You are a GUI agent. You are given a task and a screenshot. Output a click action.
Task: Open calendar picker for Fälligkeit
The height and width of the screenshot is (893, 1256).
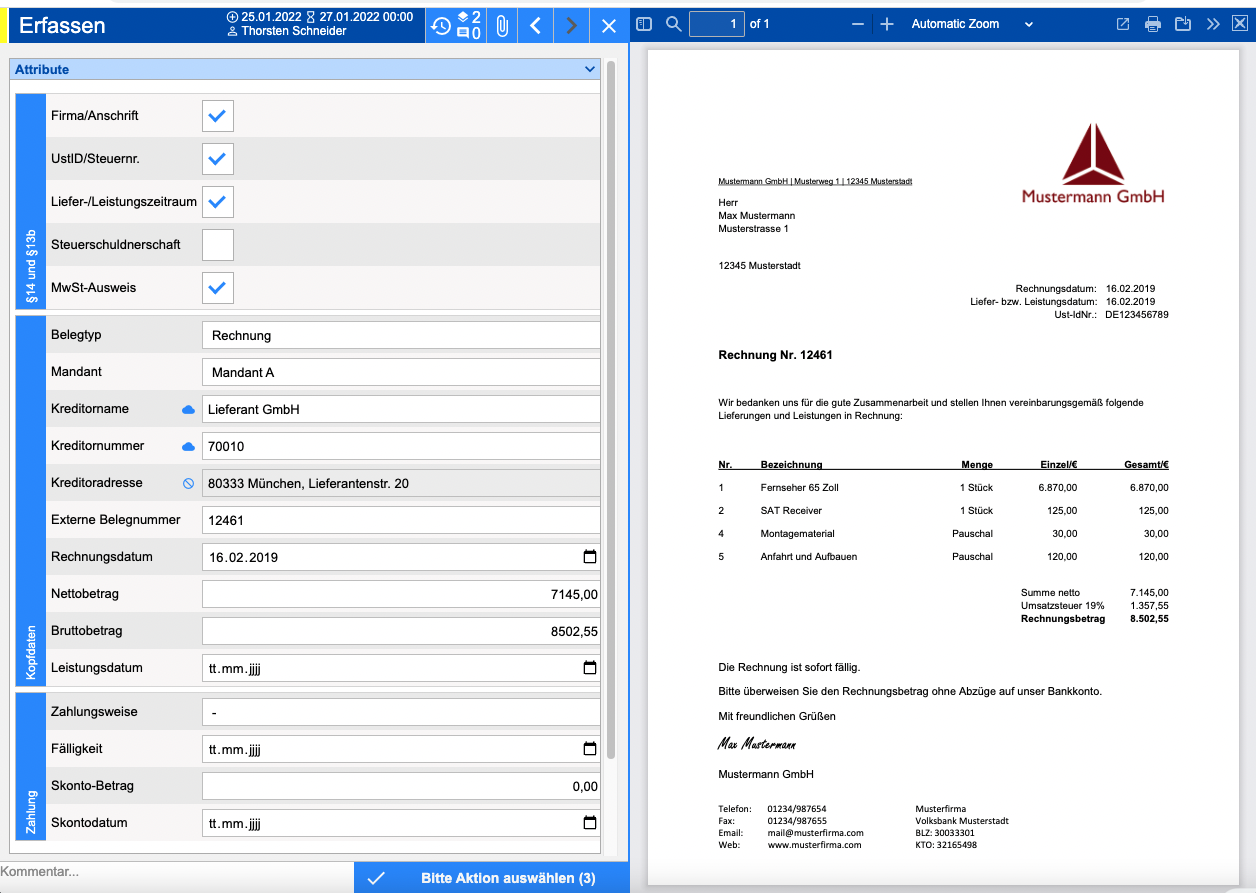click(x=590, y=749)
